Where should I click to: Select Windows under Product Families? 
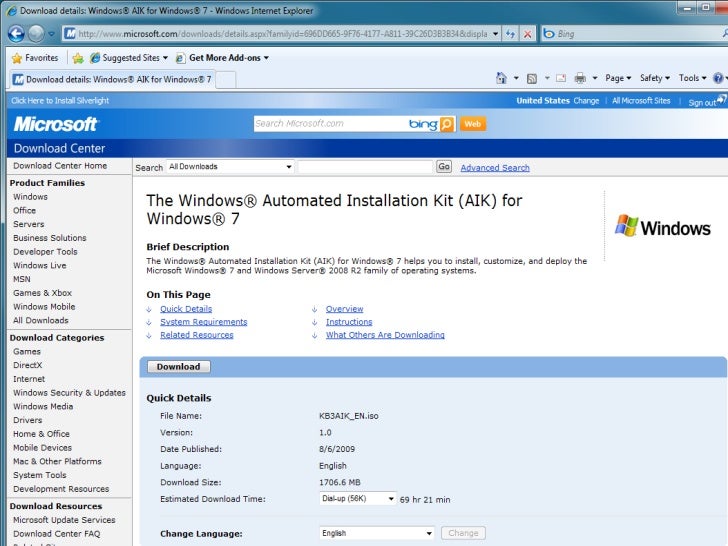pyautogui.click(x=30, y=197)
